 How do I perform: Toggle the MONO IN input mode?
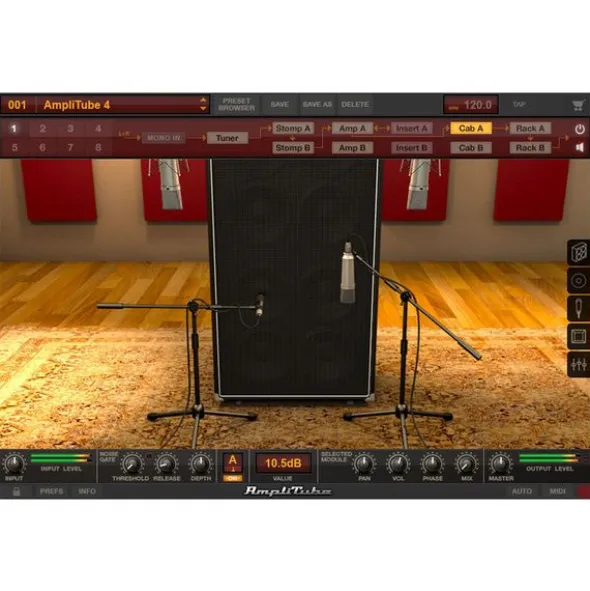pyautogui.click(x=164, y=138)
